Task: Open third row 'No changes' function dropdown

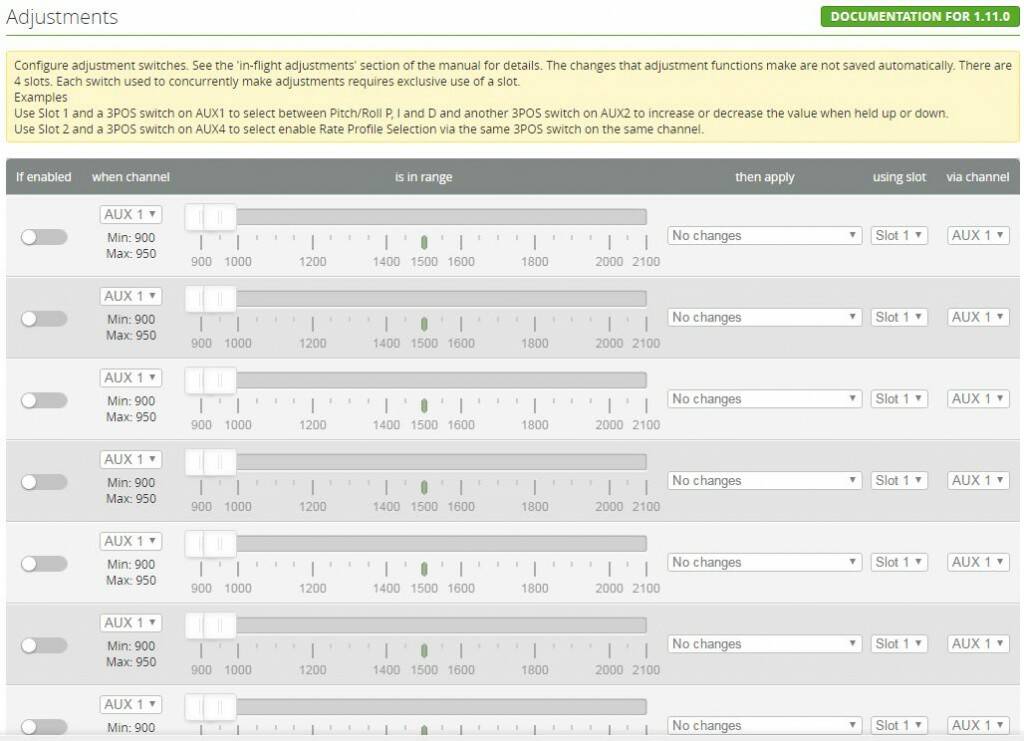Action: (x=764, y=398)
